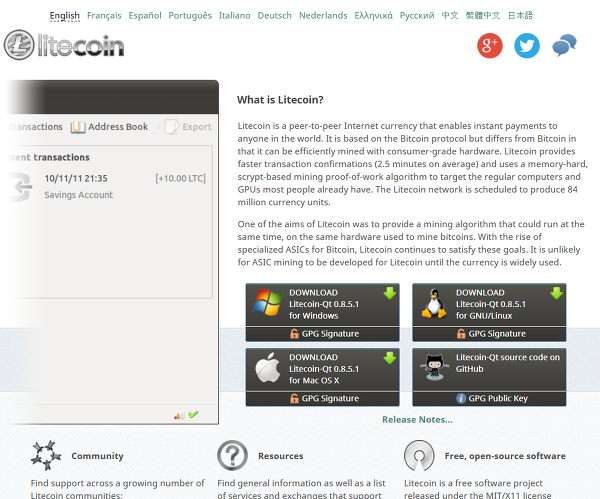Click the lock icon beside Mac GPG Signature
The height and width of the screenshot is (499, 600).
(294, 398)
